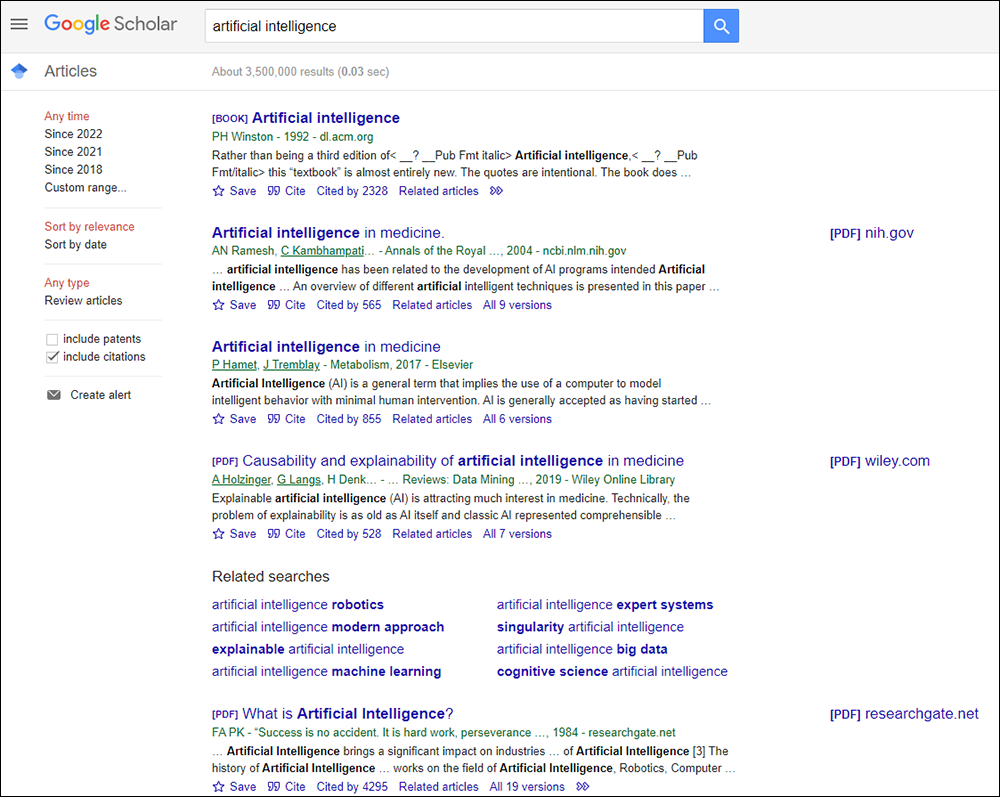Screen dimensions: 1000x797
Task: Open Causability and explainability article title
Action: pos(463,461)
